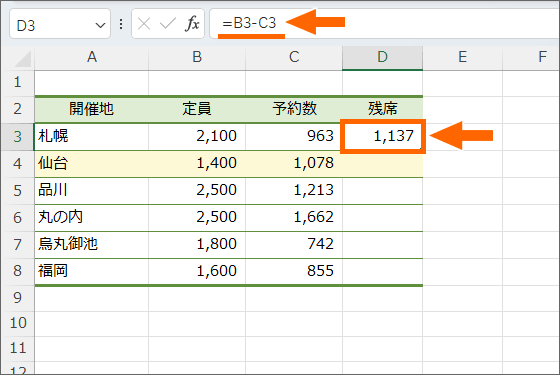This screenshot has height=375, width=560.
Task: Select empty 残席 cell in 烏丸御池 row
Action: point(382,245)
